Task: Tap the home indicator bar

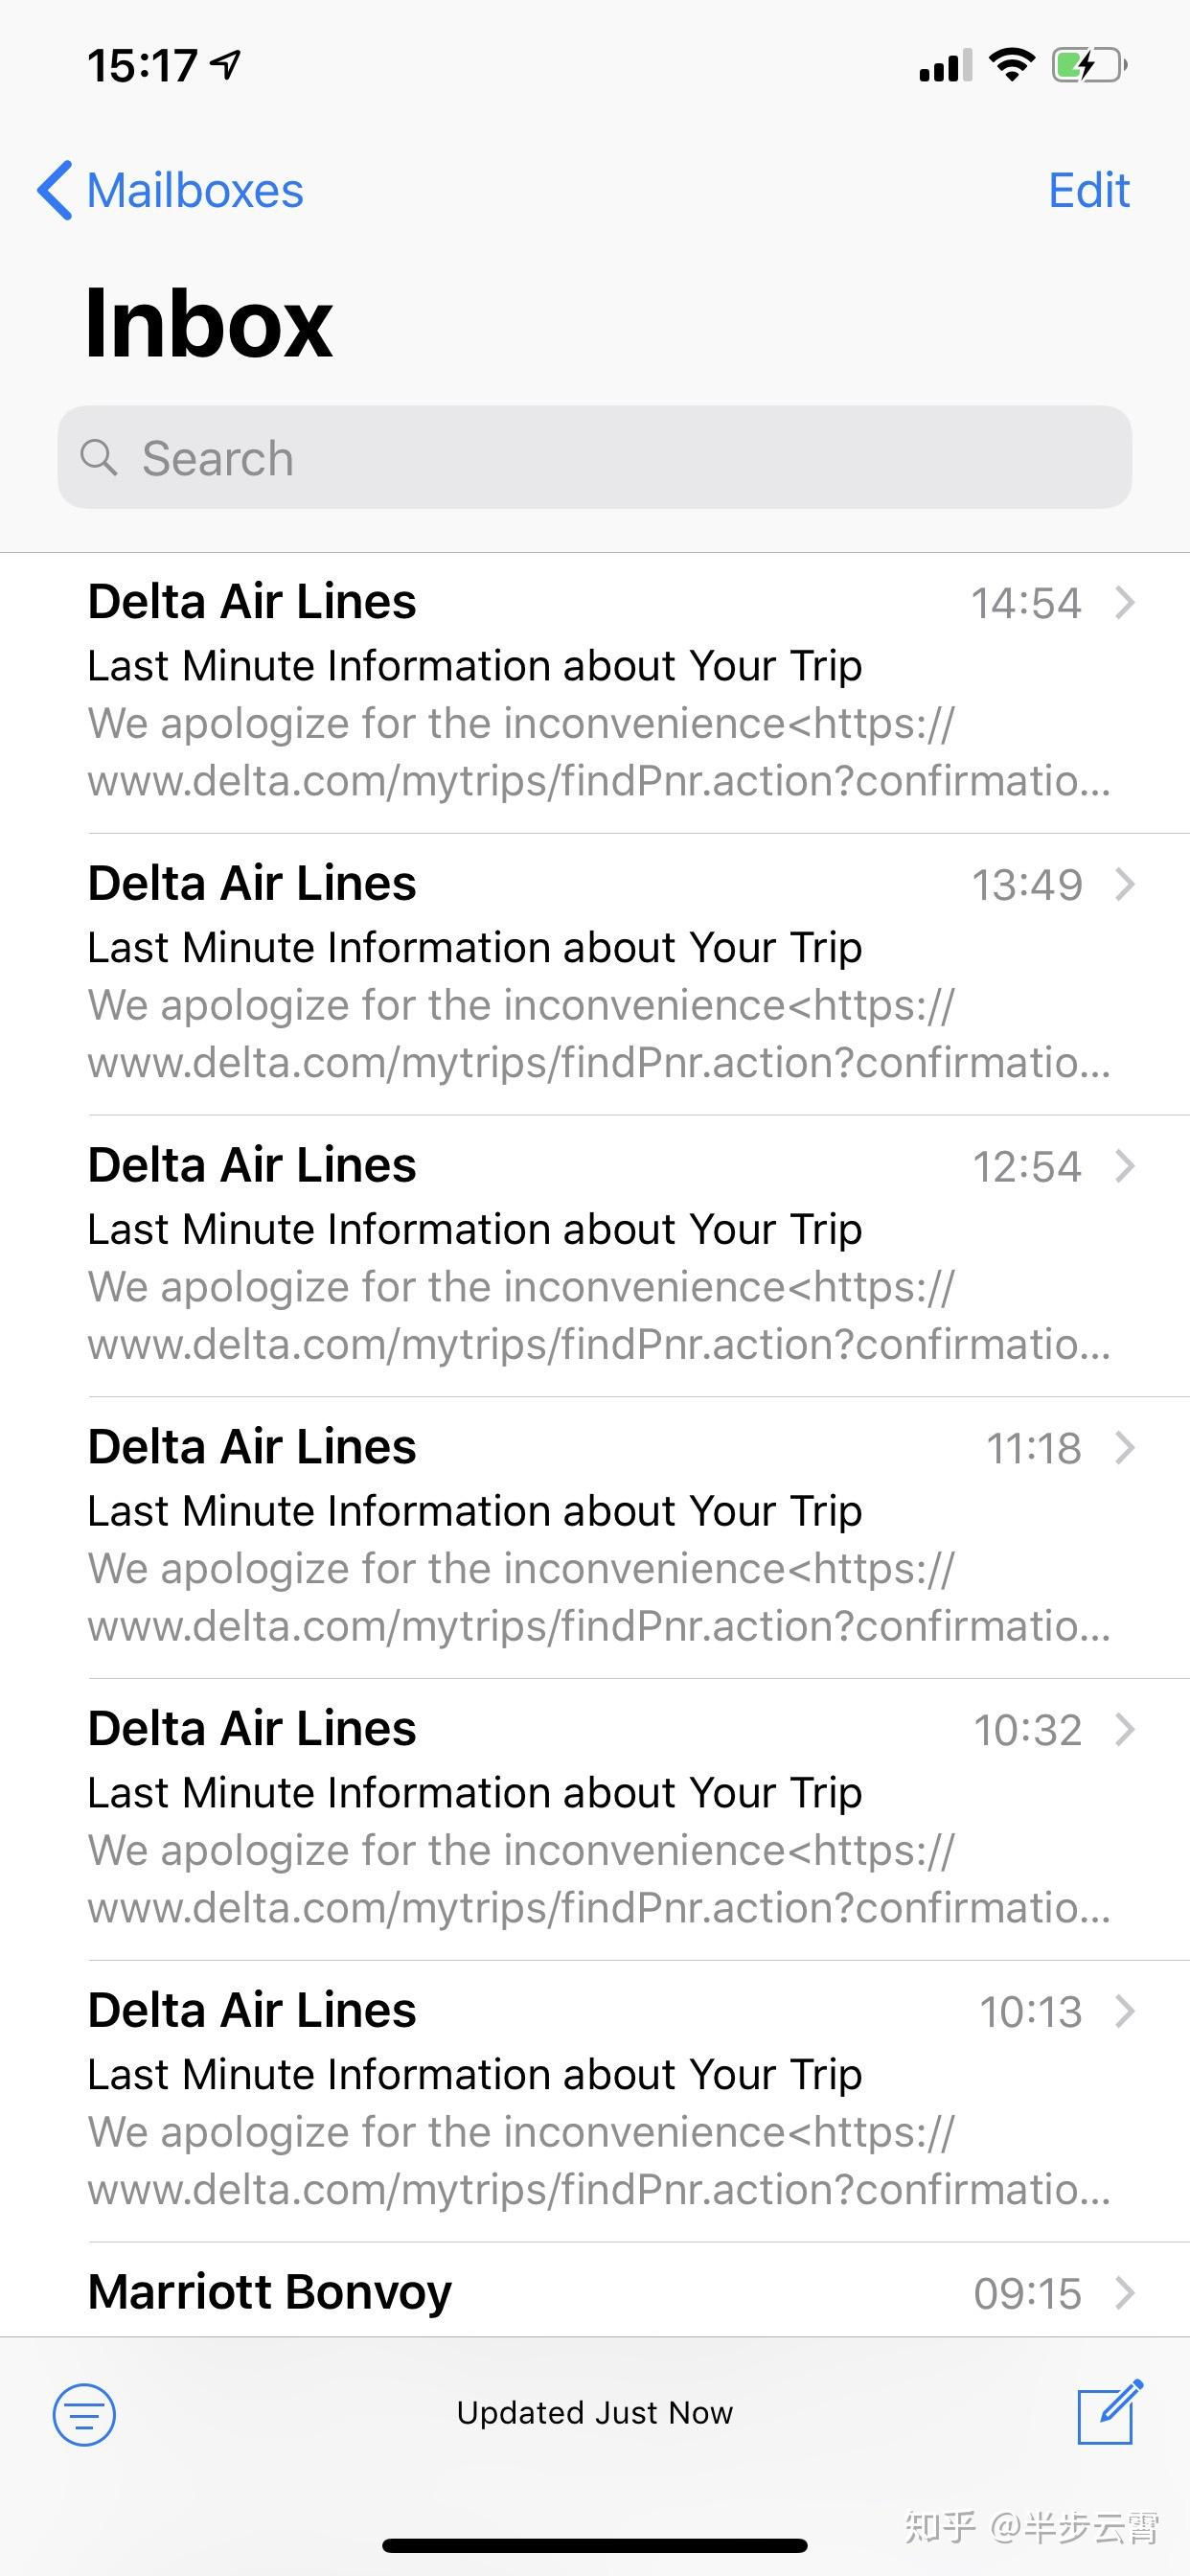Action: [595, 2546]
